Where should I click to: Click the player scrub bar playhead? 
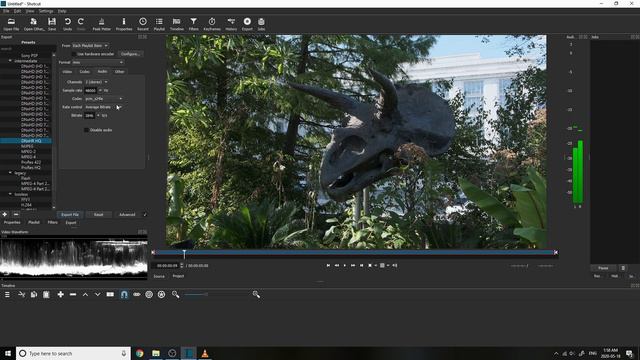[x=184, y=254]
